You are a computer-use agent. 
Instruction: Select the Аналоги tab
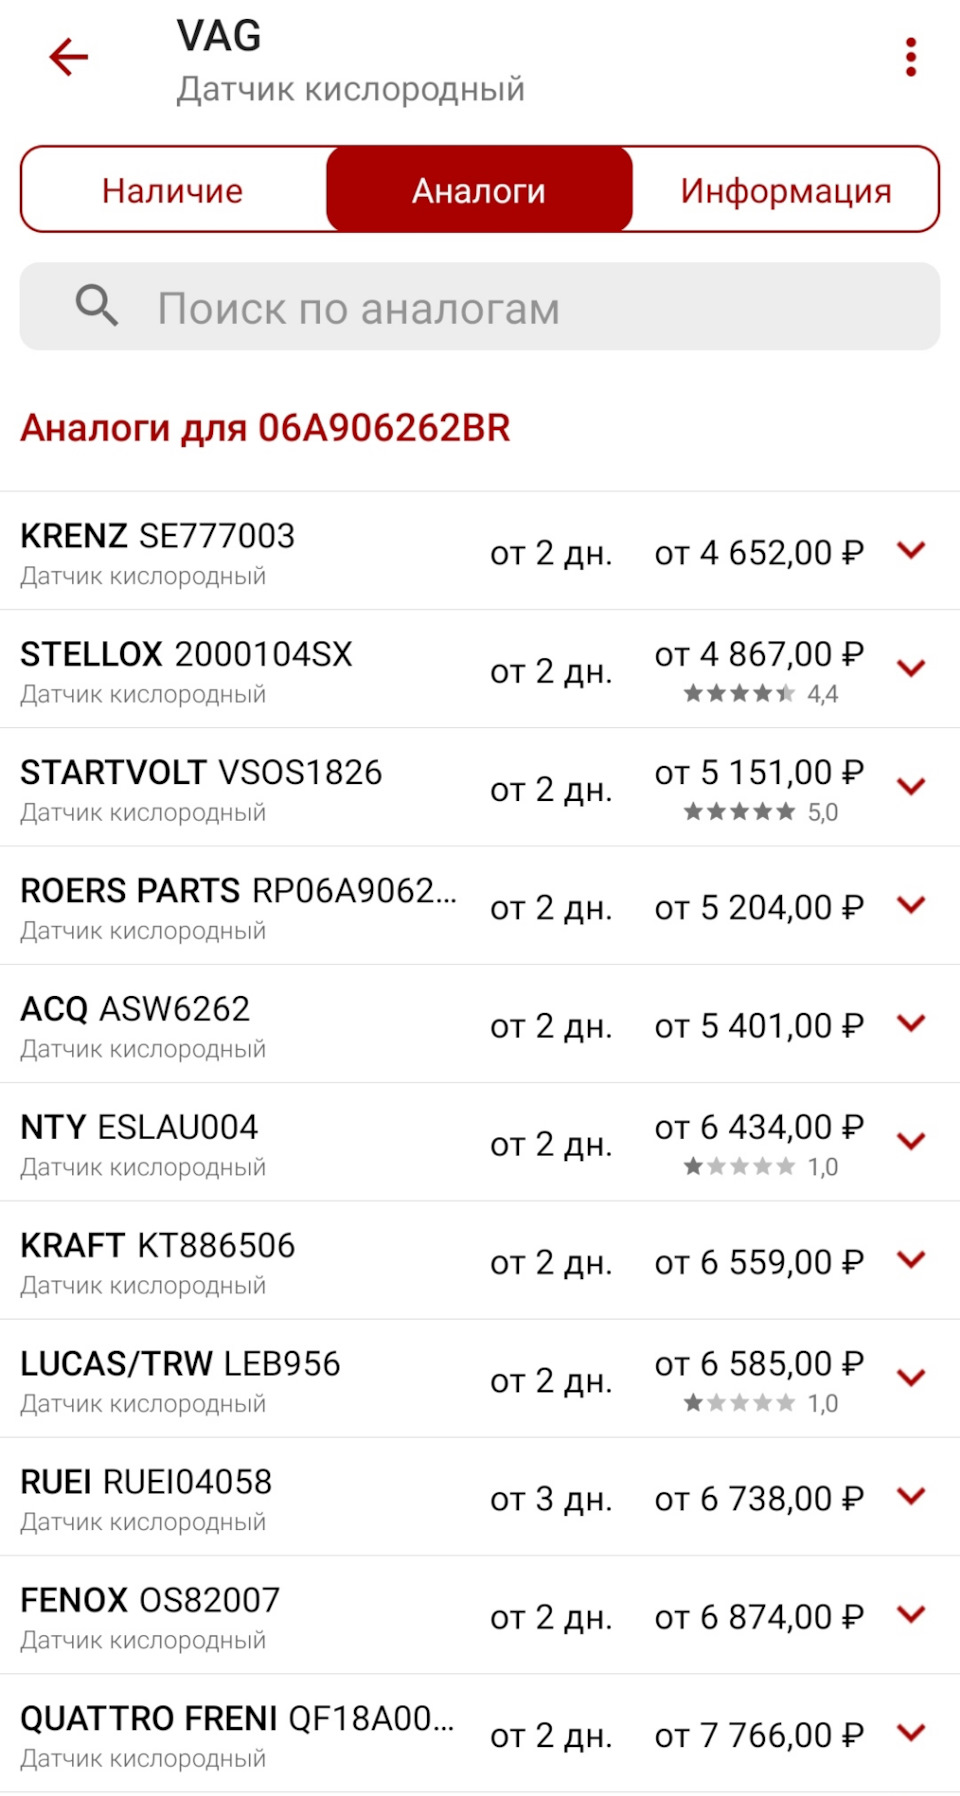coord(479,190)
